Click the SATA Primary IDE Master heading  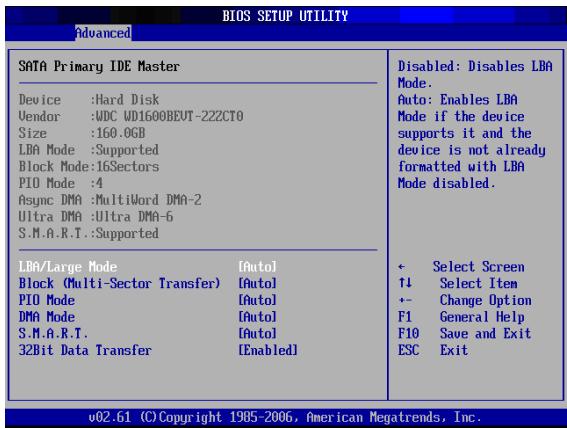(99, 67)
